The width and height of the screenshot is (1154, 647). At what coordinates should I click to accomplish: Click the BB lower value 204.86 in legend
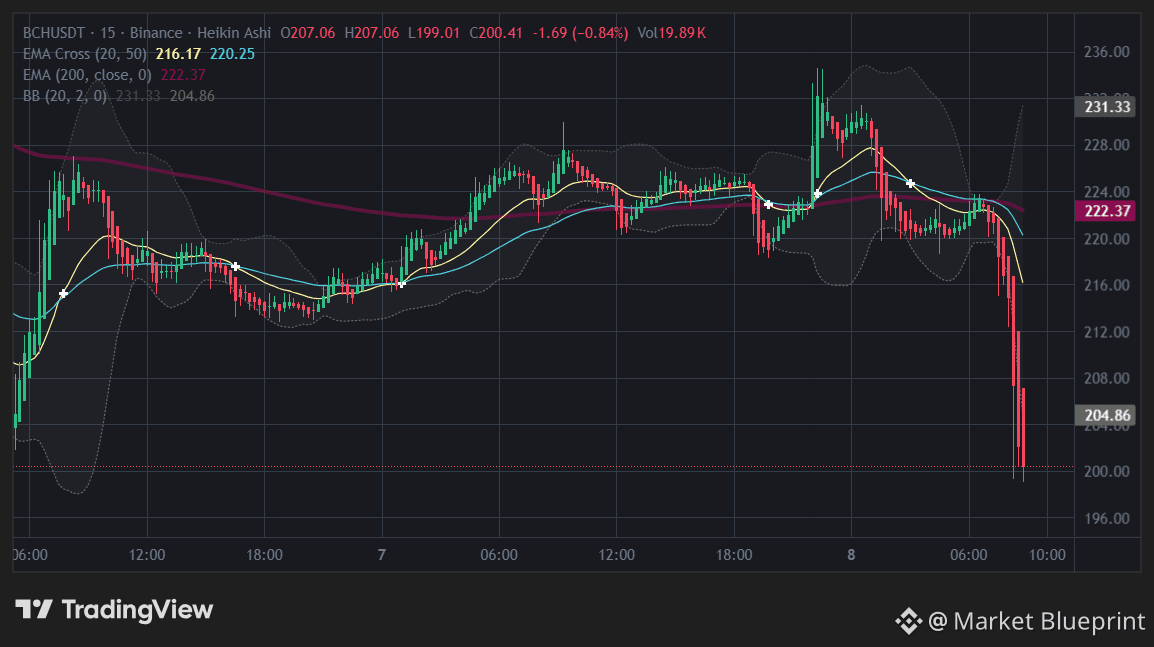tap(192, 96)
